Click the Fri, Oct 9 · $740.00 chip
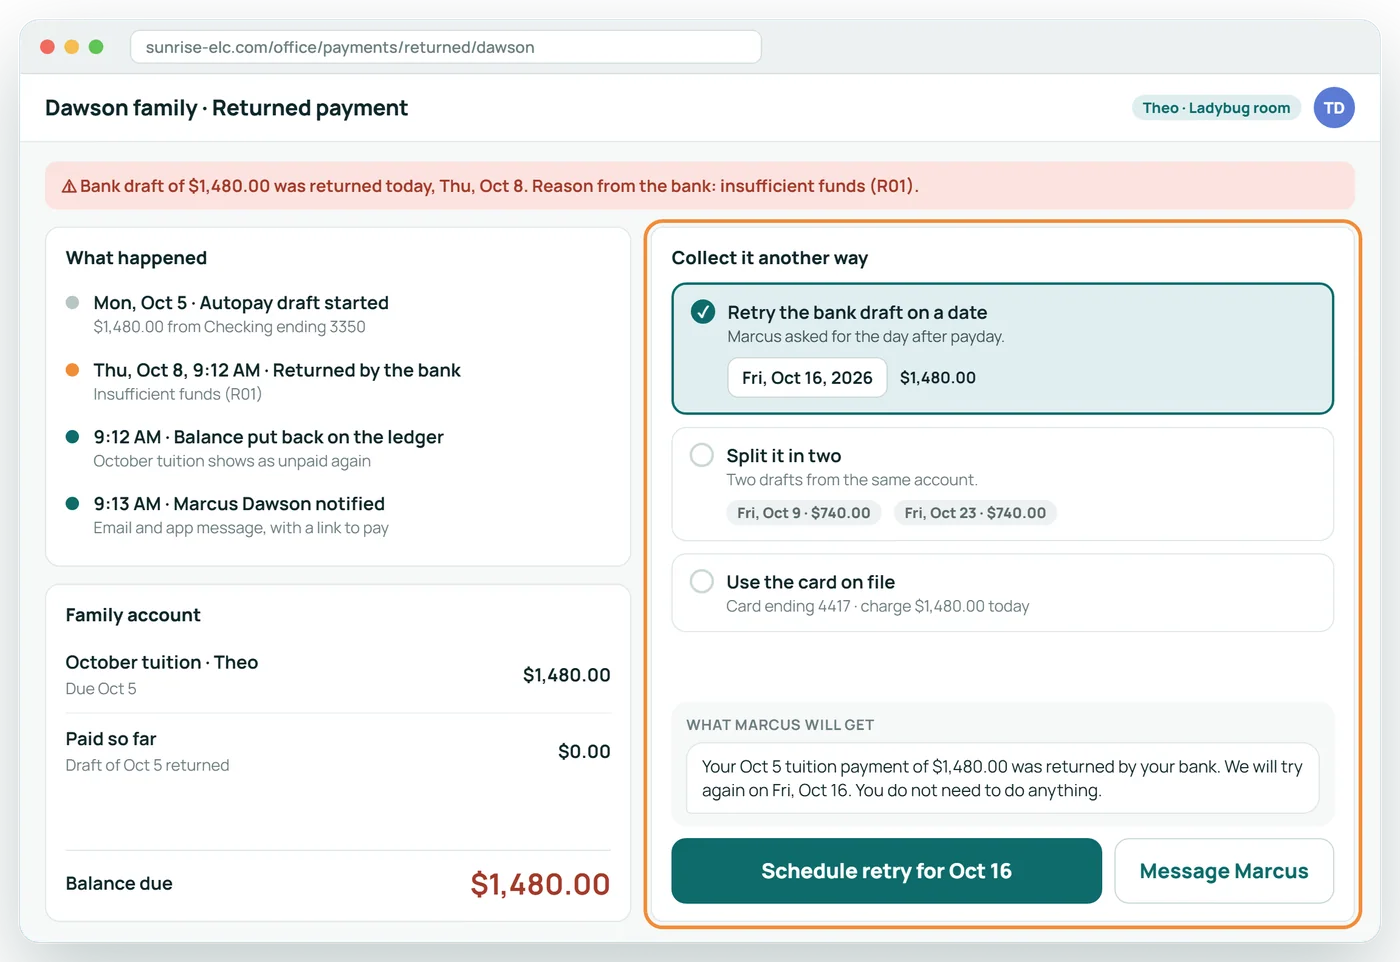The width and height of the screenshot is (1400, 962). pos(804,513)
